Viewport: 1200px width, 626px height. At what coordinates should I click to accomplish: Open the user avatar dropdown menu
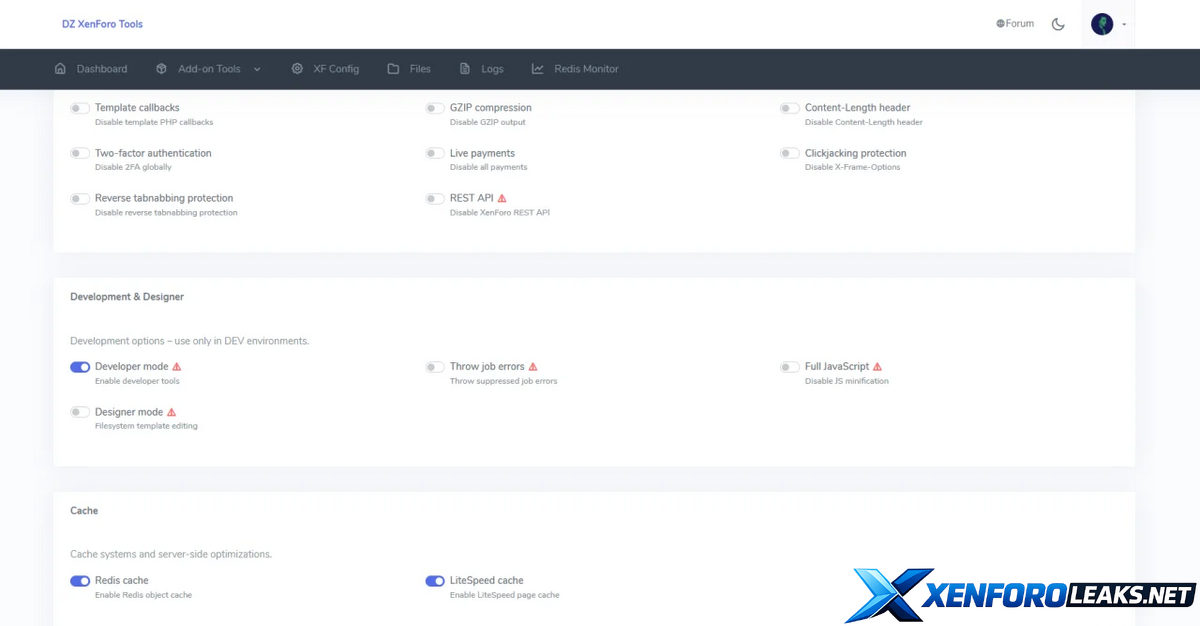coord(1108,24)
